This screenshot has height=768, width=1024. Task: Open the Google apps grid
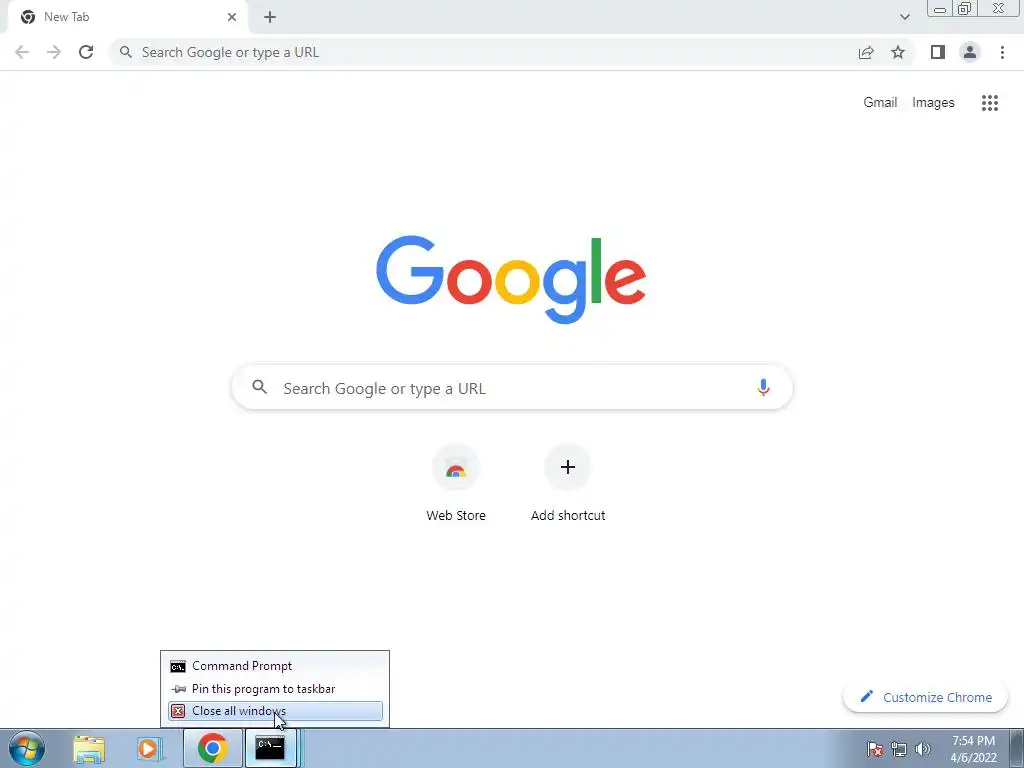point(989,103)
